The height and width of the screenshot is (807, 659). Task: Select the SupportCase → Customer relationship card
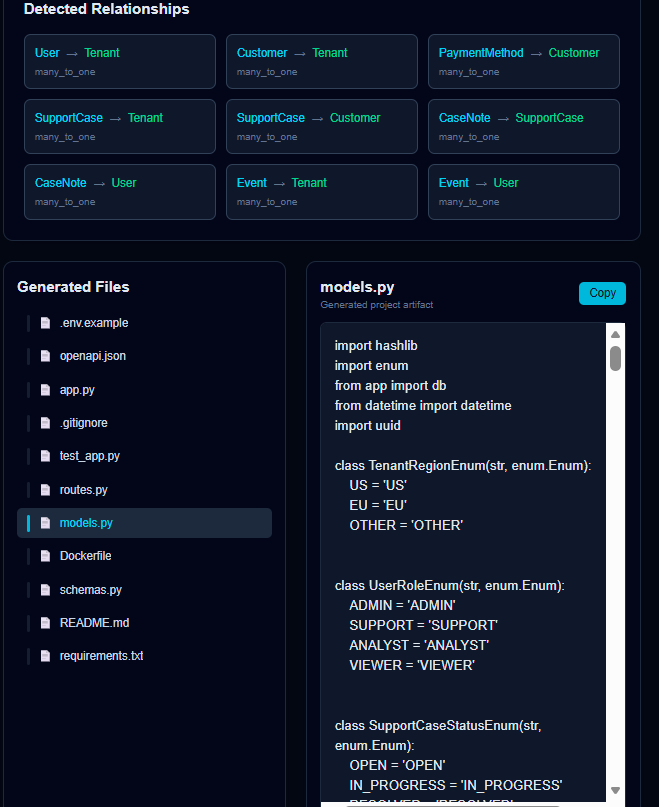pos(322,126)
